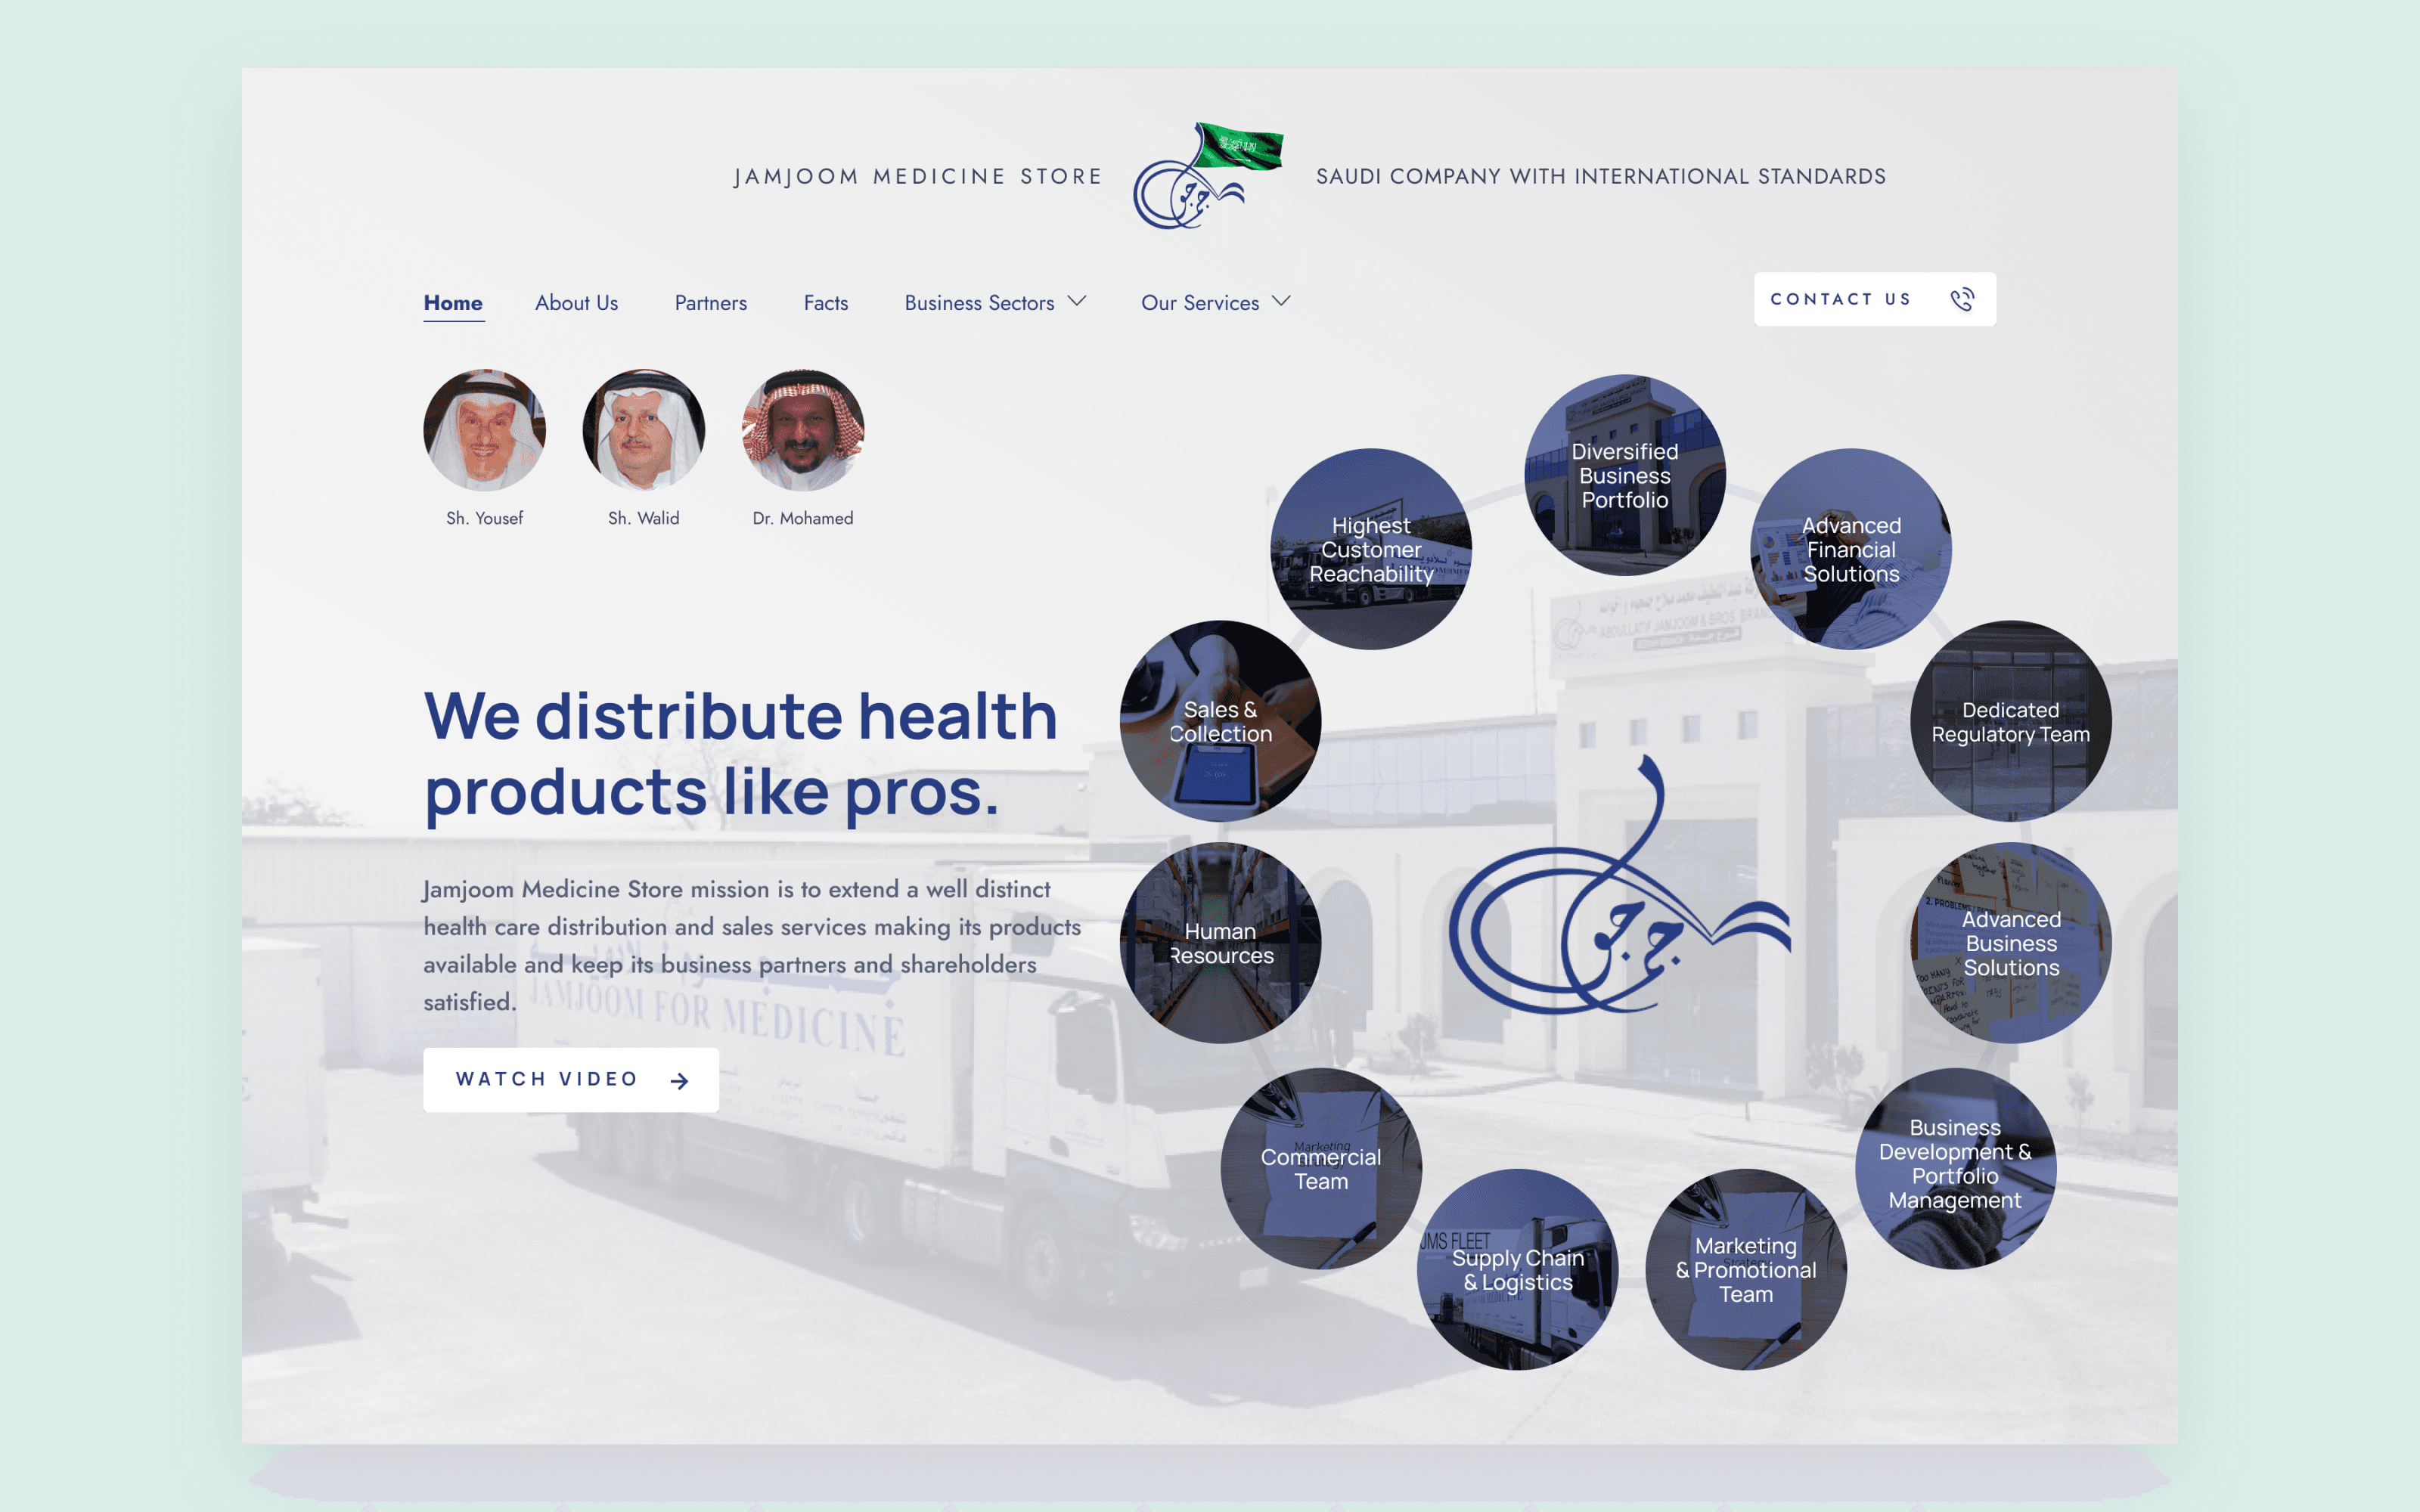The width and height of the screenshot is (2420, 1512).
Task: Open the About Us page
Action: click(576, 303)
